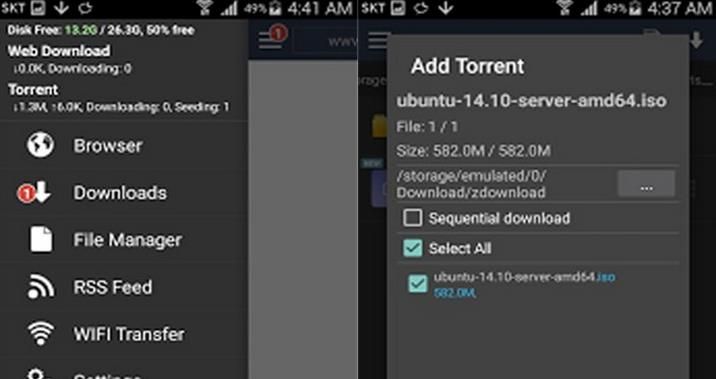The width and height of the screenshot is (716, 379).
Task: Tap the Add Torrent dialog title
Action: pos(468,66)
